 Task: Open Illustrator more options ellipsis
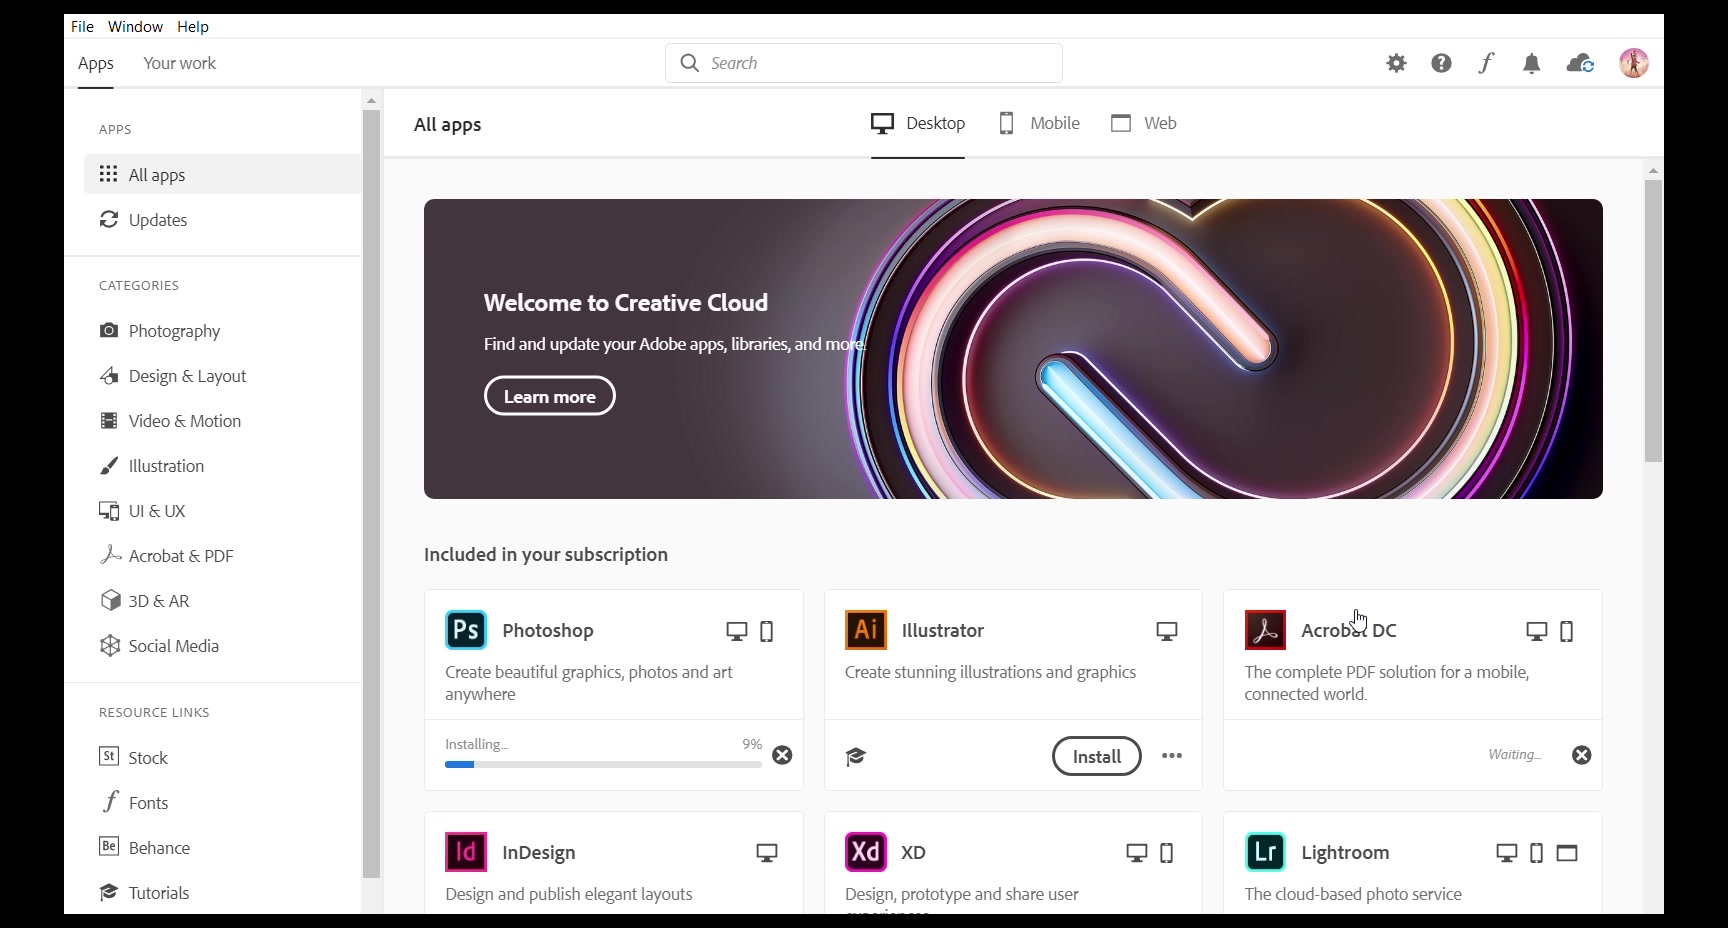pos(1172,756)
